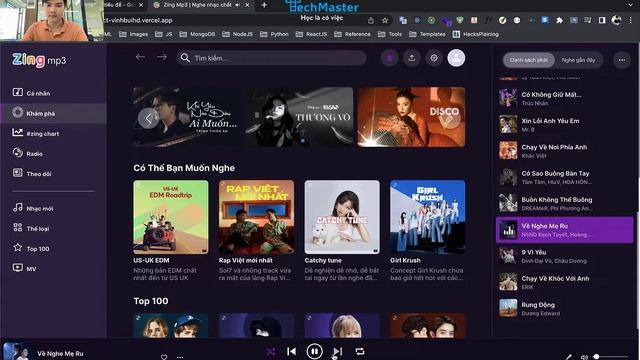Open US-UK EDM playlist cover
The height and width of the screenshot is (360, 640).
click(x=171, y=217)
